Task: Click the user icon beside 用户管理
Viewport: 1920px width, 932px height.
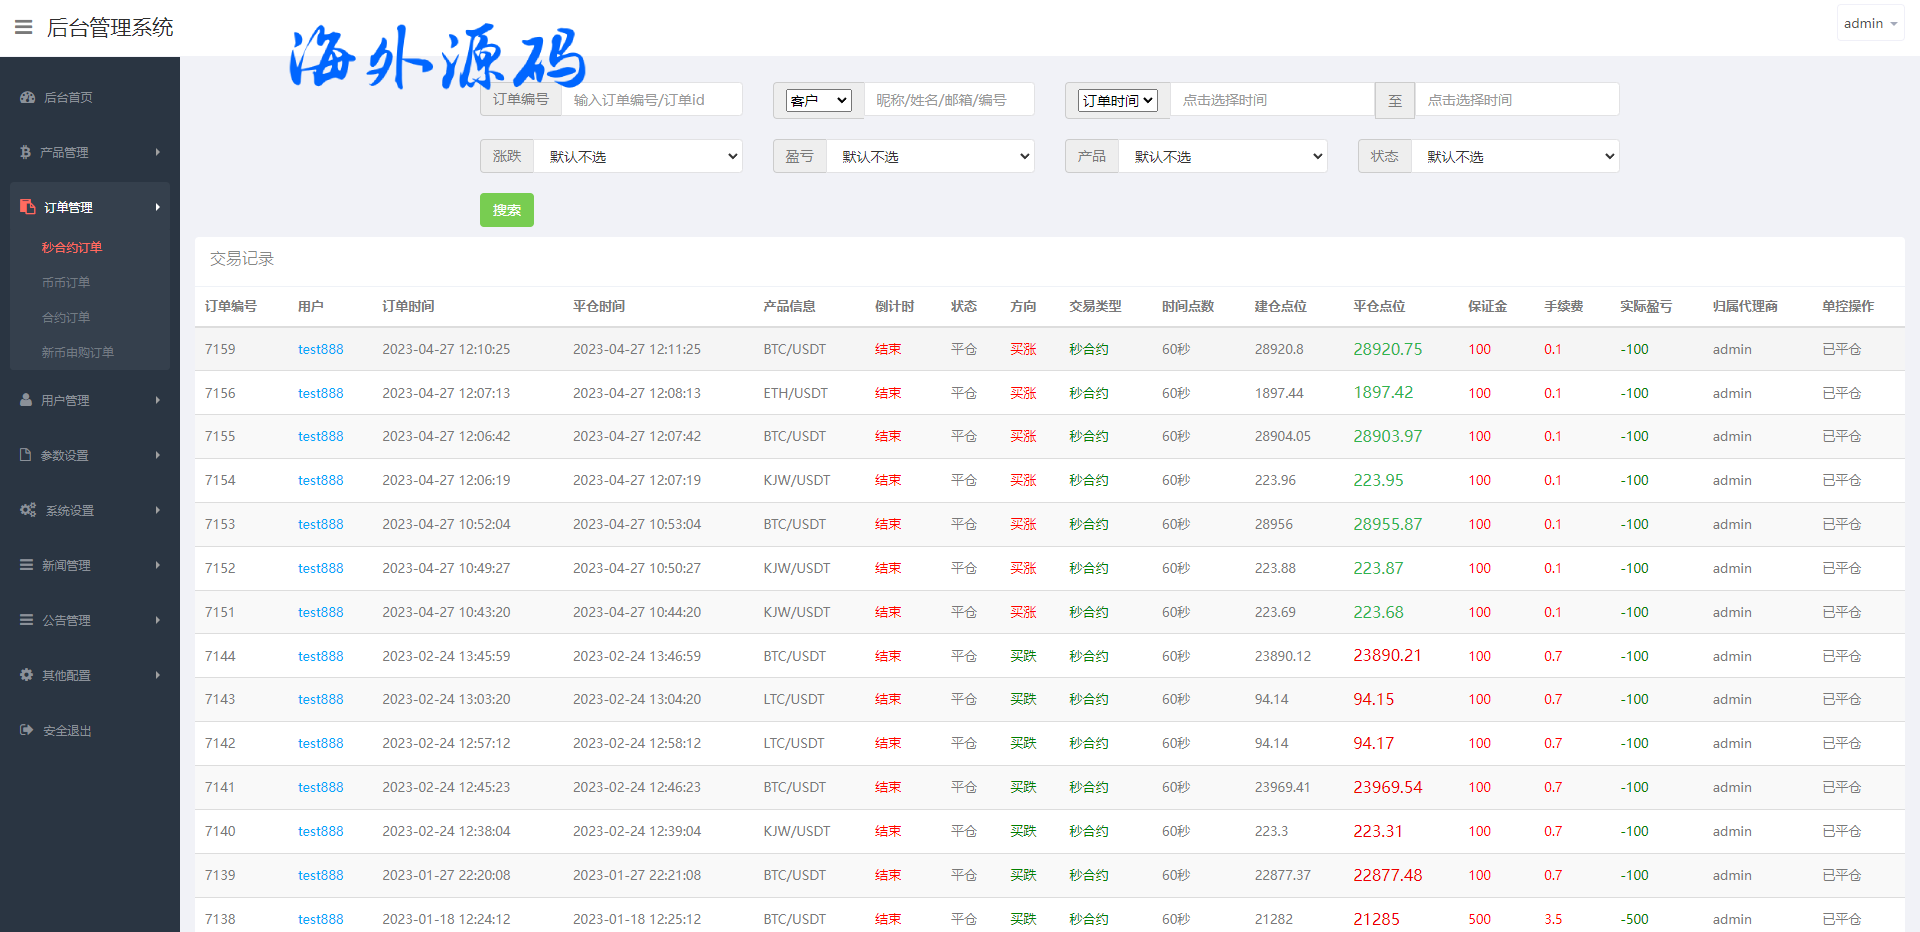Action: (26, 400)
